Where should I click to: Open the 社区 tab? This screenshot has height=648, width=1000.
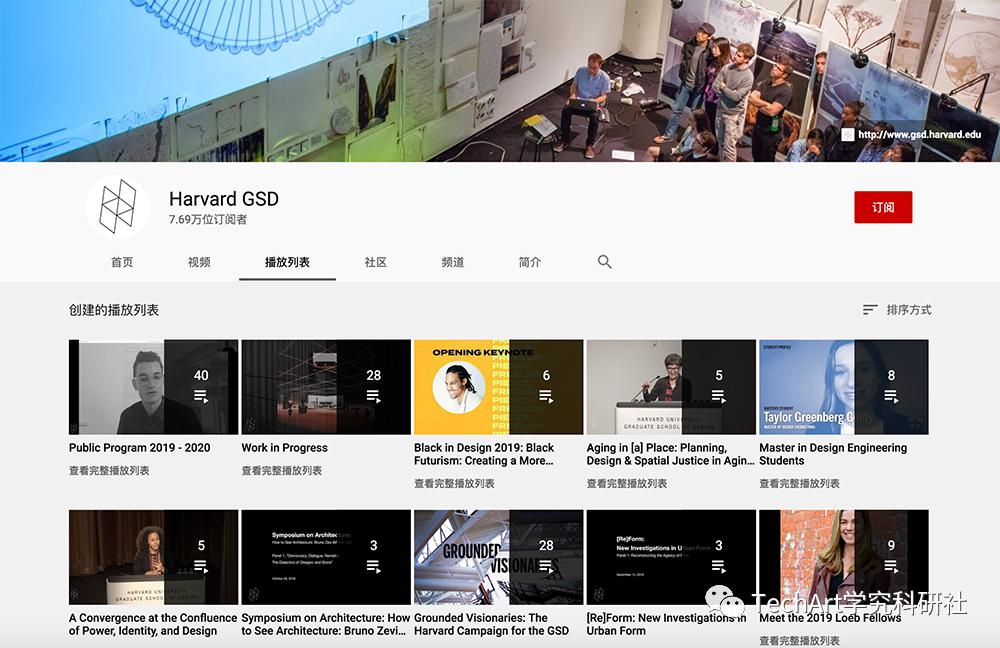(376, 262)
